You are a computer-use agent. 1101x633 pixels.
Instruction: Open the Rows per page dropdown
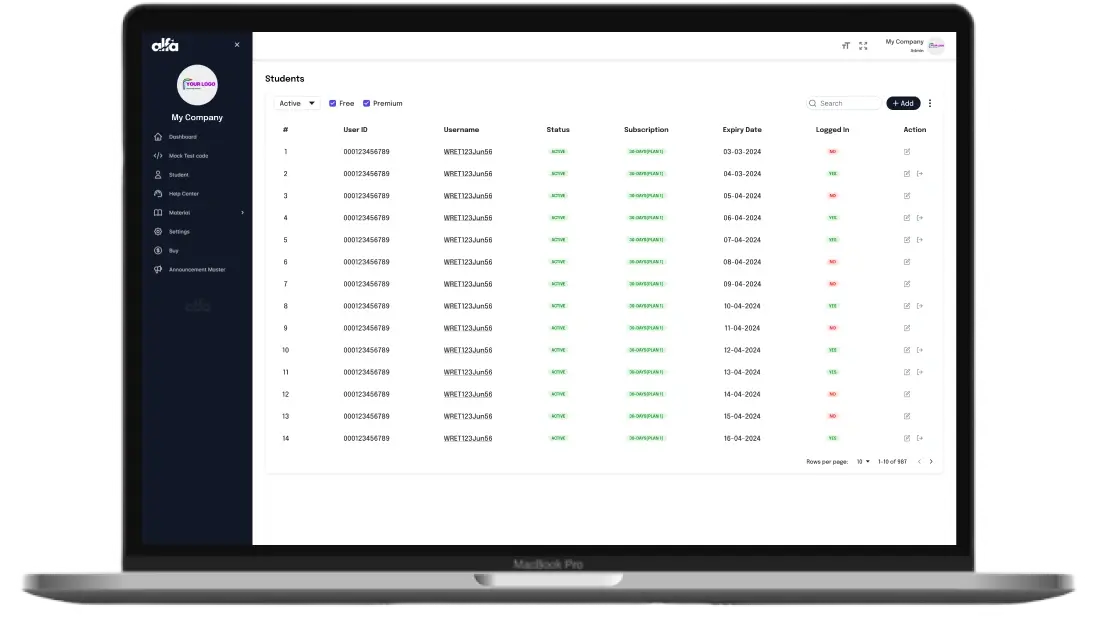tap(863, 462)
